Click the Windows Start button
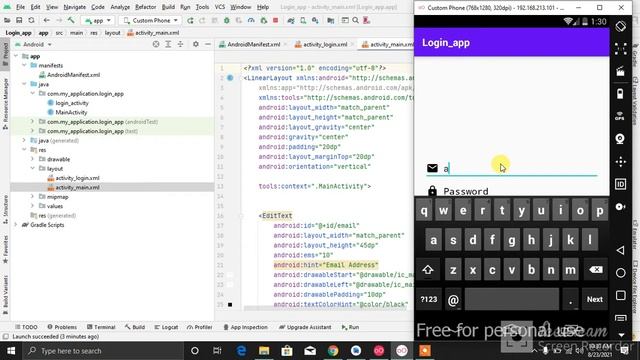Screen dimensions: 640x360 (x=11, y=351)
